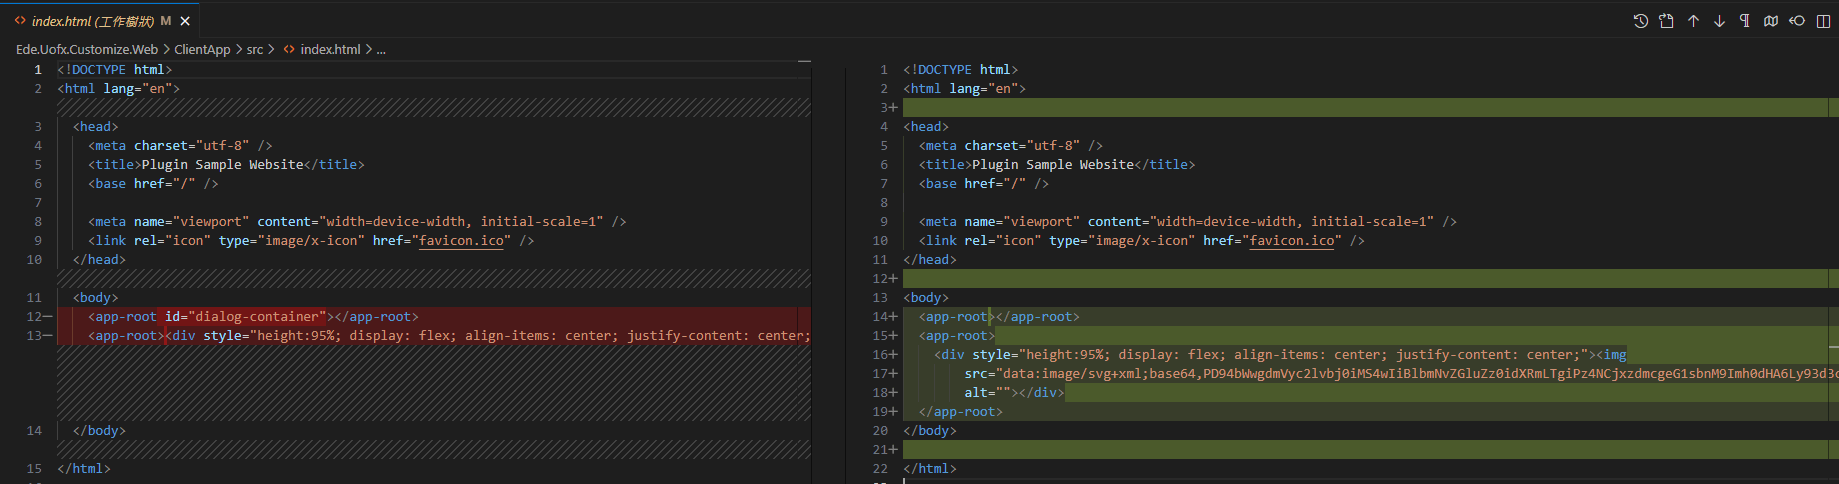Click the HTML file icon on the tab
Screen dimensions: 1839x484
pyautogui.click(x=20, y=20)
